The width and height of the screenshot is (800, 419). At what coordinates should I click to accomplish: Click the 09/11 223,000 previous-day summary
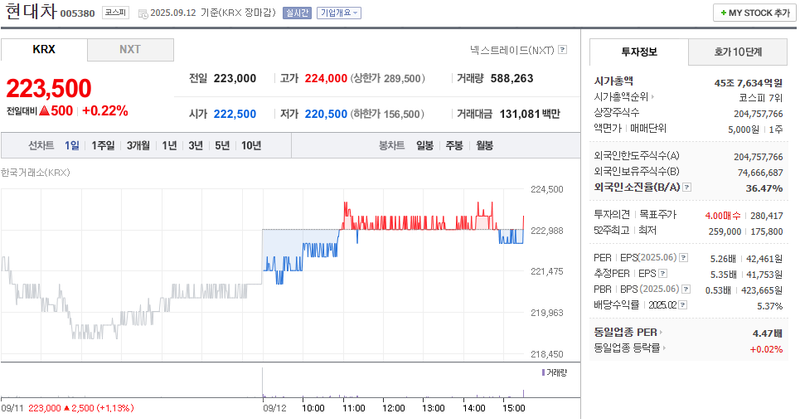pyautogui.click(x=67, y=408)
